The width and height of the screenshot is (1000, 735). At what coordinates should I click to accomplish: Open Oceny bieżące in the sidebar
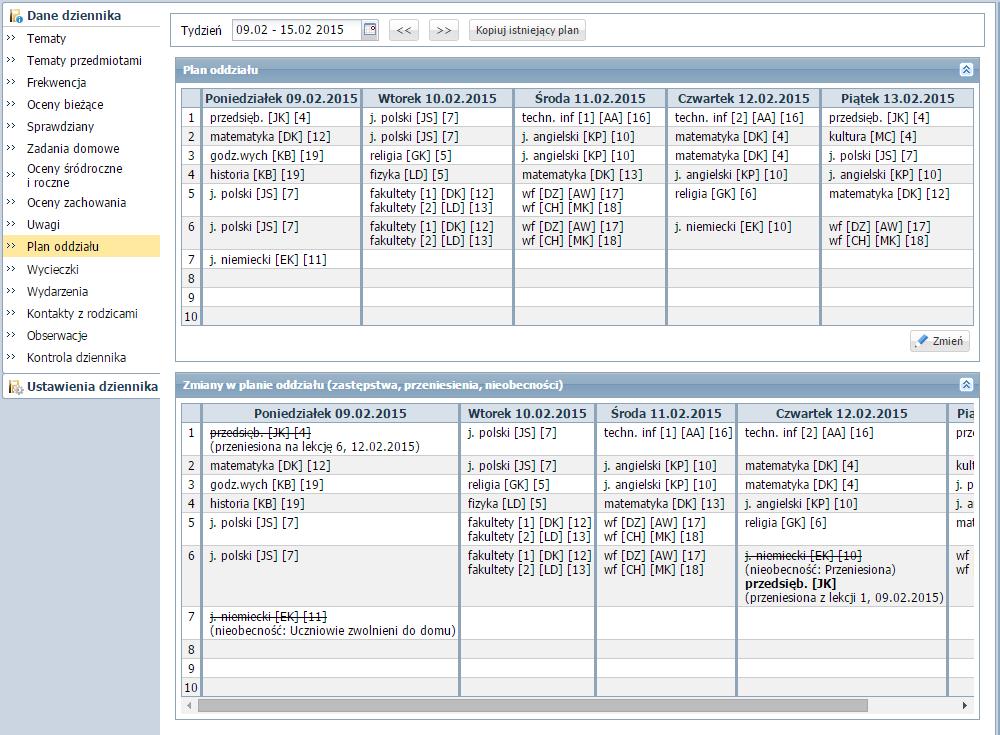(x=65, y=105)
